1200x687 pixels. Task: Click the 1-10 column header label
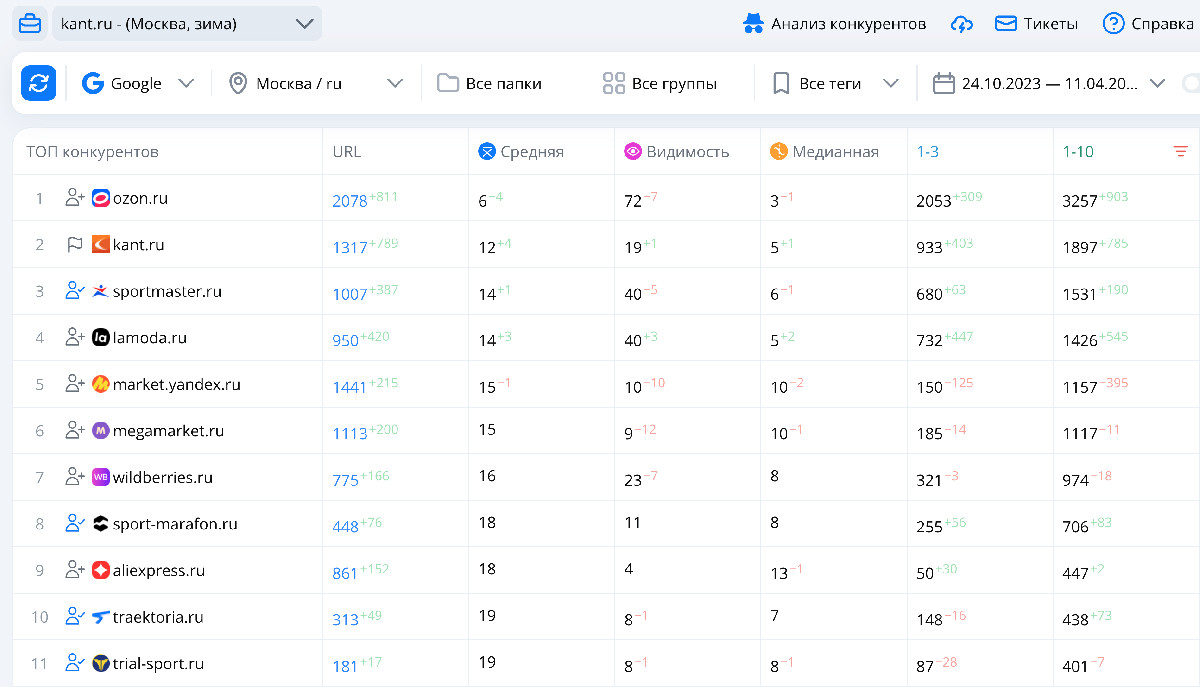1078,152
